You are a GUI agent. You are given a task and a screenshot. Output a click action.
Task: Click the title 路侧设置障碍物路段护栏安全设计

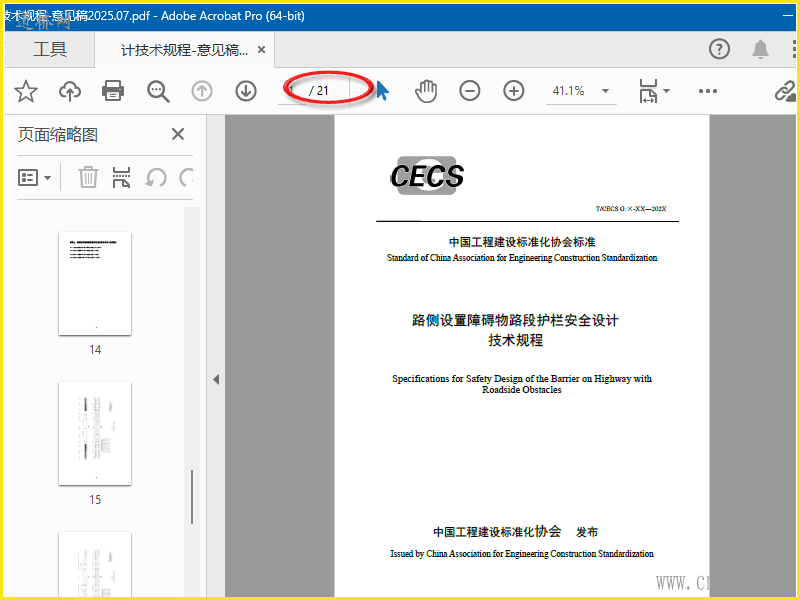[515, 320]
